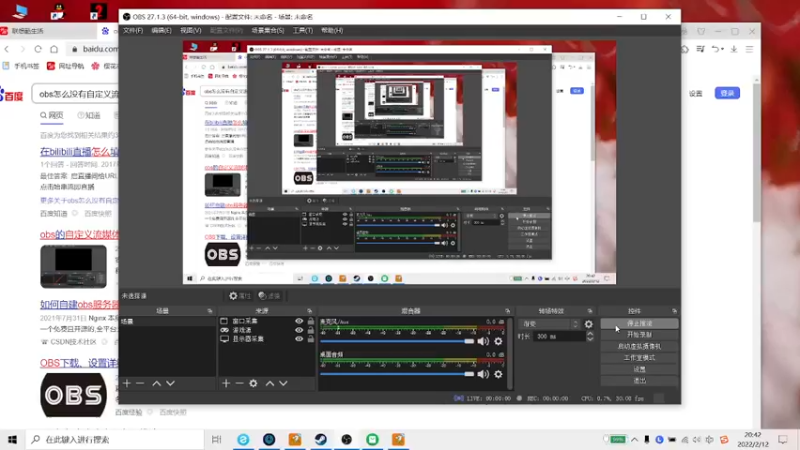Open the OBS icon in the taskbar
Viewport: 800px width, 450px height.
click(346, 439)
